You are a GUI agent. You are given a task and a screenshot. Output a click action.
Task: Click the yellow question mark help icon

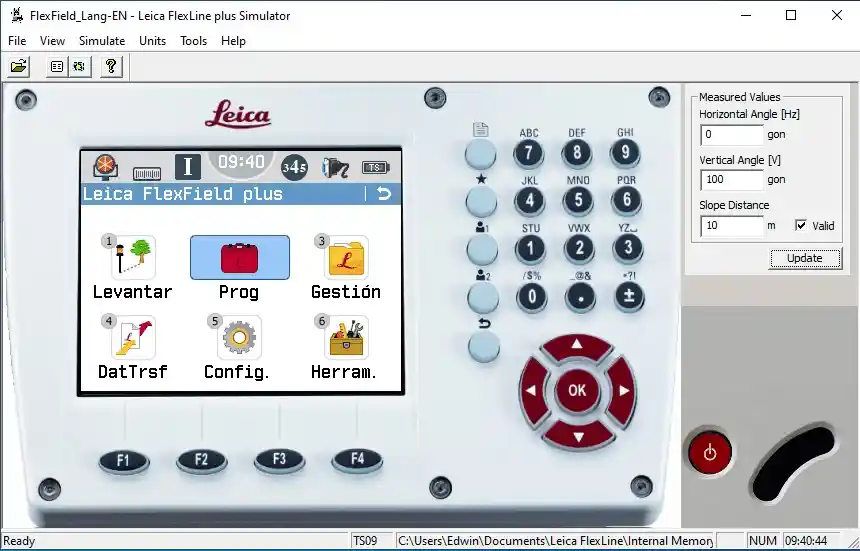111,67
